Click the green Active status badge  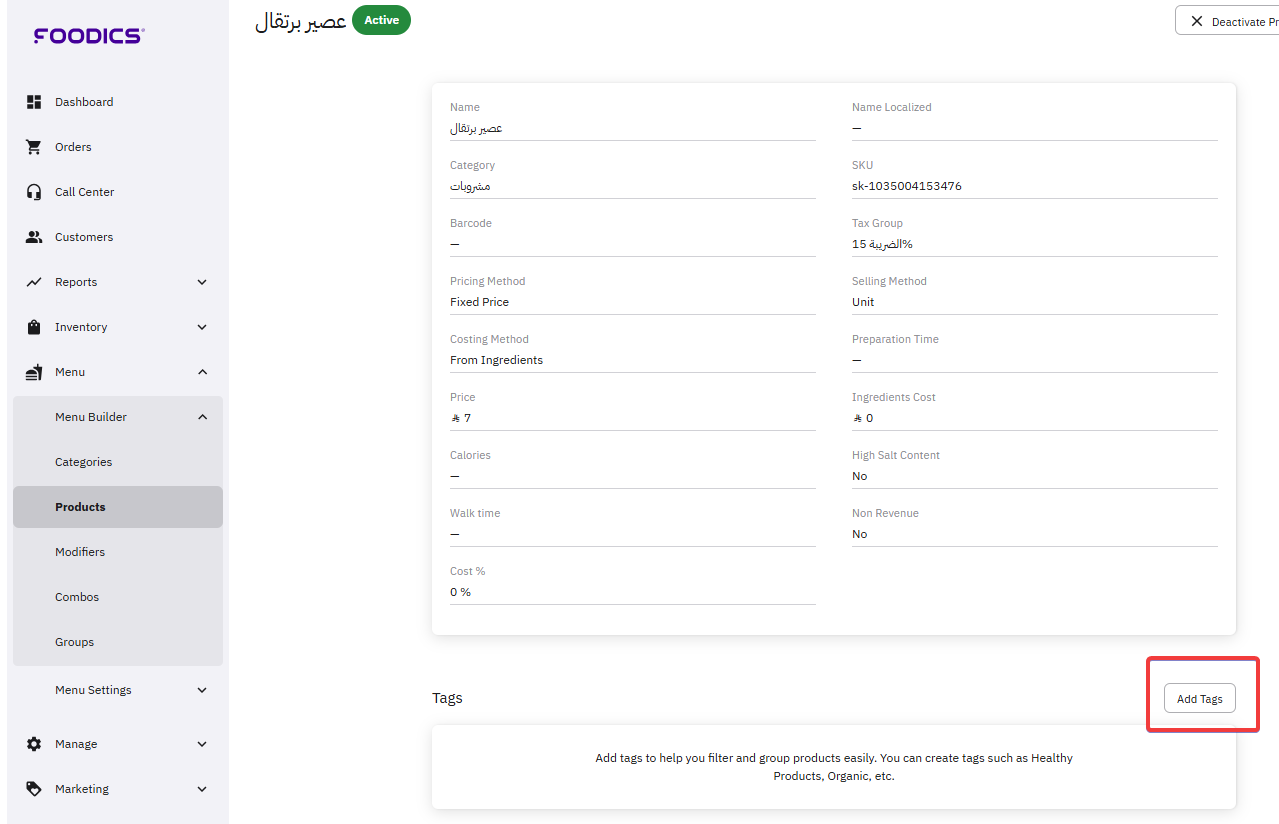point(381,20)
